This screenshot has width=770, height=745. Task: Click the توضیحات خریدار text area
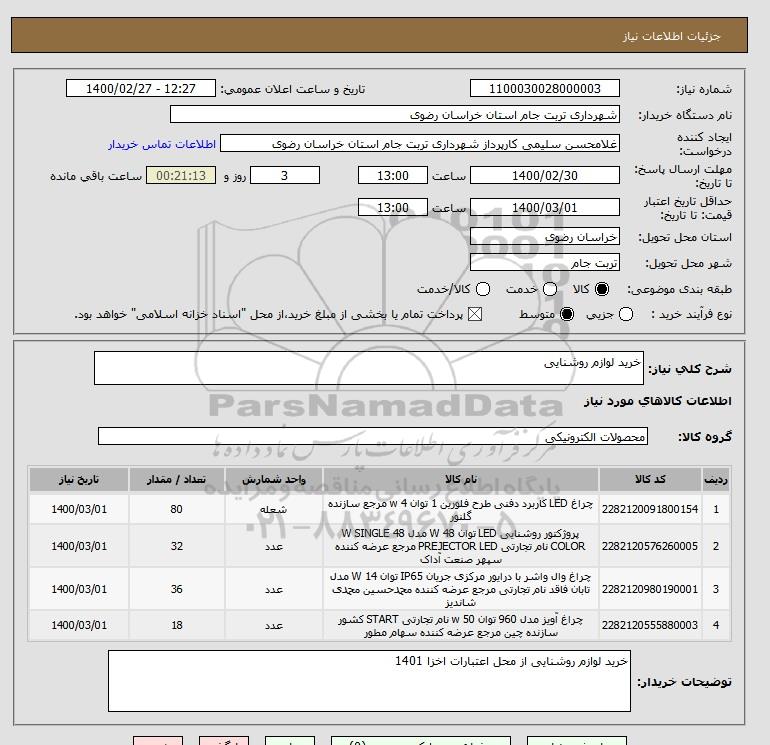coord(369,681)
